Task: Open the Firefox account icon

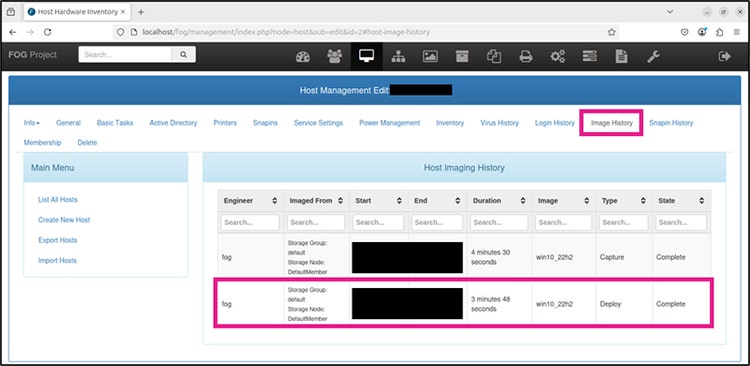Action: pos(702,32)
